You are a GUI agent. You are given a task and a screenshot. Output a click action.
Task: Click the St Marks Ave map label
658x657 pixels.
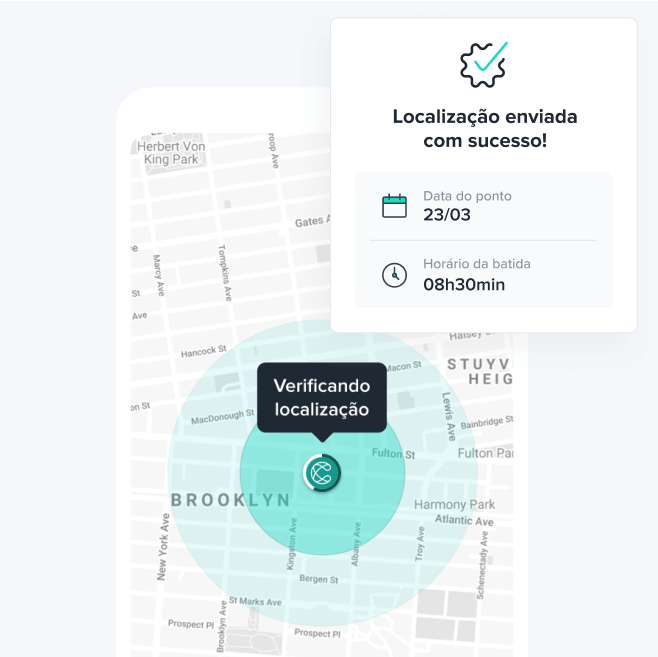pos(255,602)
